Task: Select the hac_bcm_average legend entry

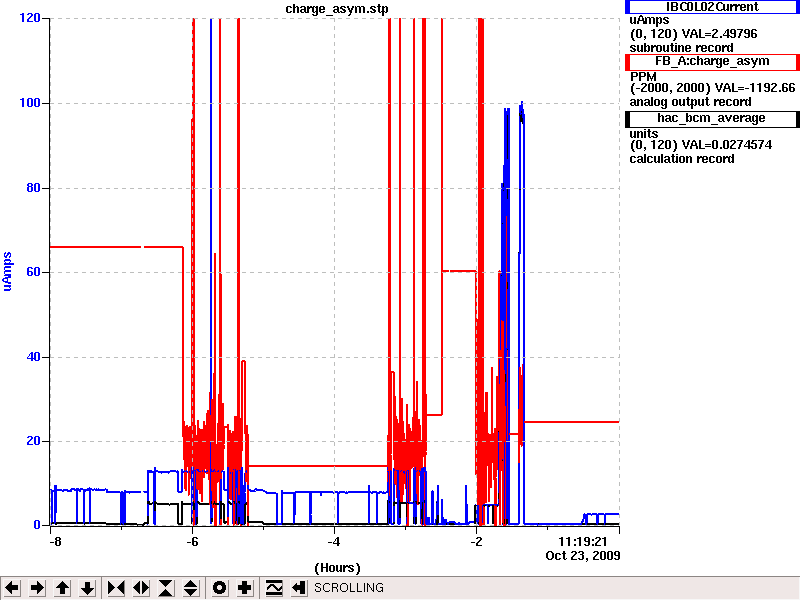Action: pos(712,118)
